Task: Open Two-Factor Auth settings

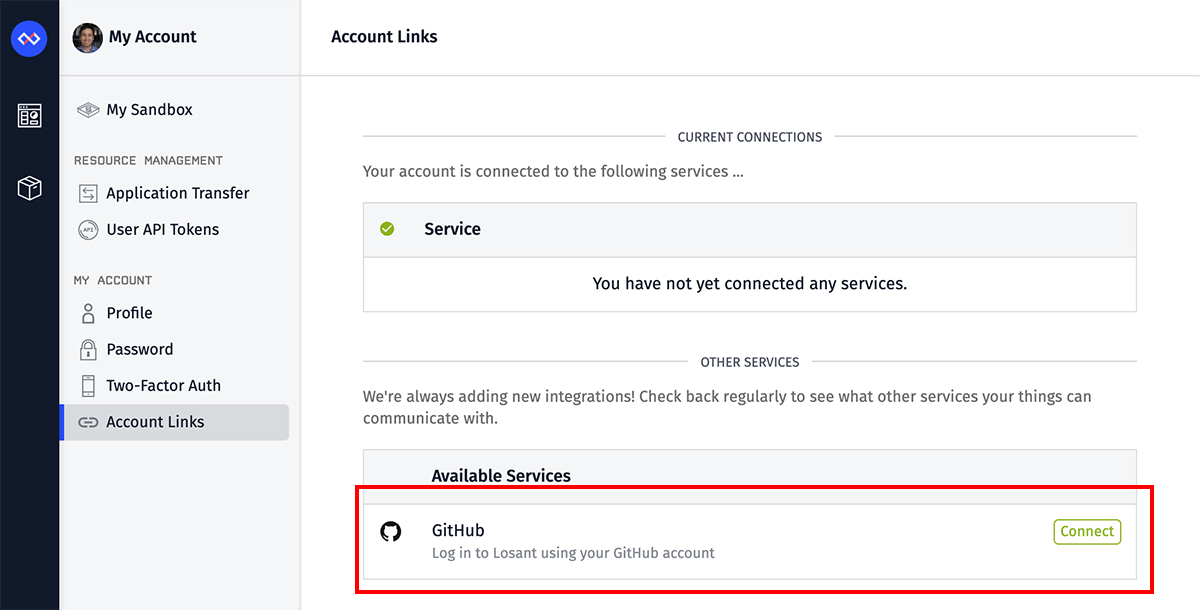Action: click(163, 386)
